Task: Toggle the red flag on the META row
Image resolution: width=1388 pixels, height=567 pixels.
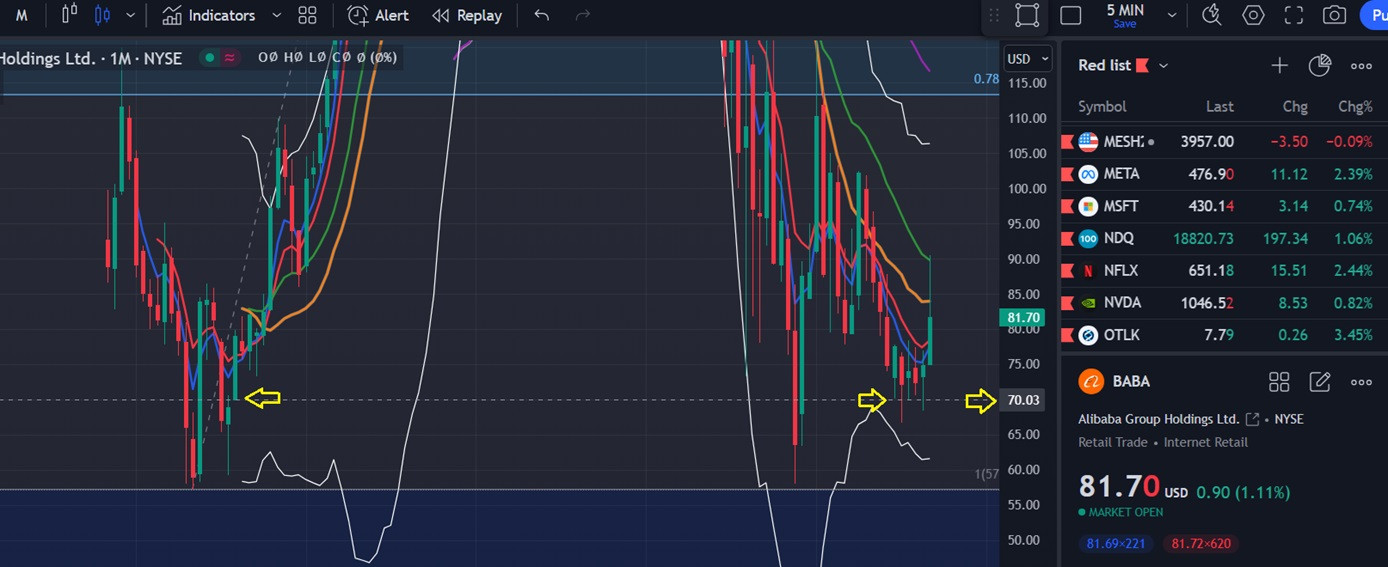Action: [x=1066, y=174]
